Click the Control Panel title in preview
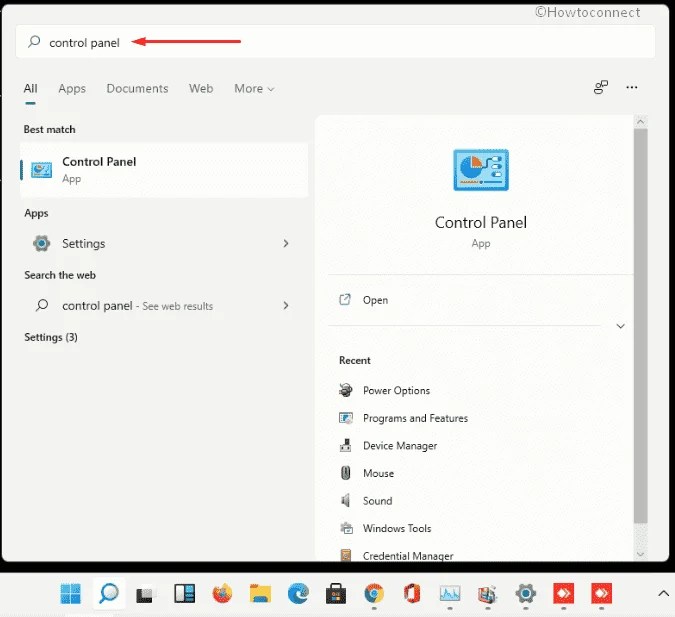 [481, 223]
